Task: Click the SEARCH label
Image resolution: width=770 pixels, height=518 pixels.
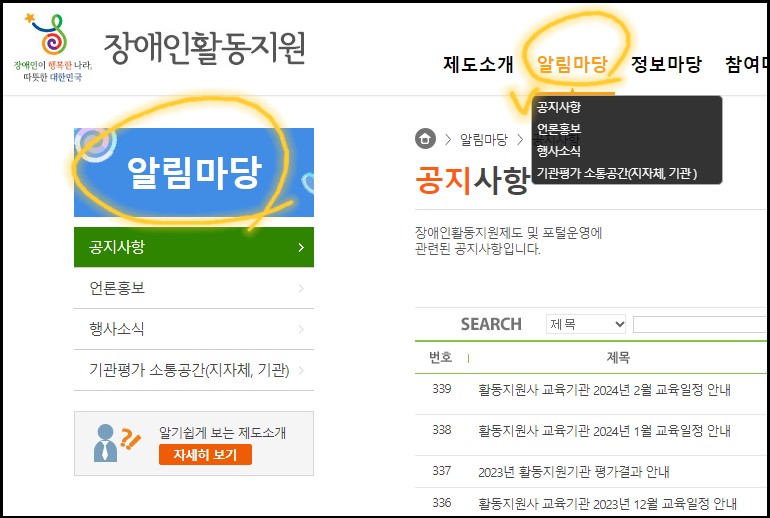Action: tap(491, 324)
